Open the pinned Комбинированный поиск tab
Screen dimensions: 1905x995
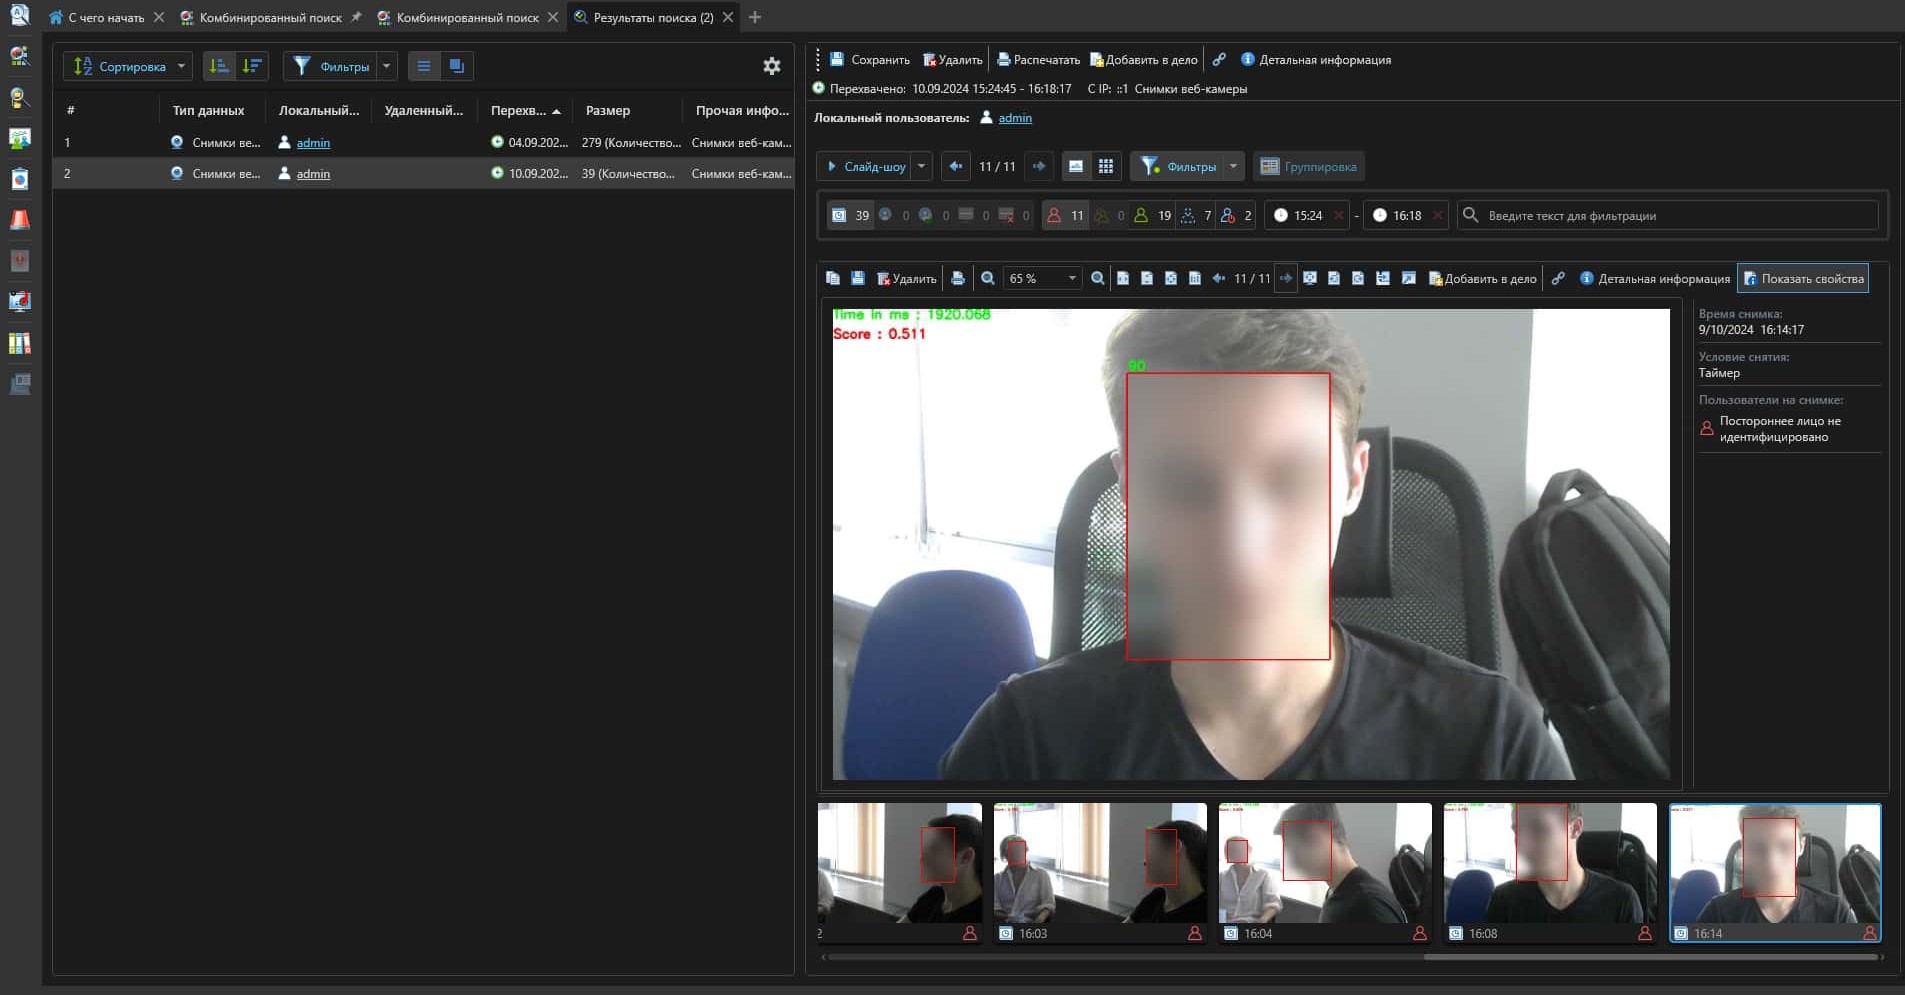coord(270,17)
